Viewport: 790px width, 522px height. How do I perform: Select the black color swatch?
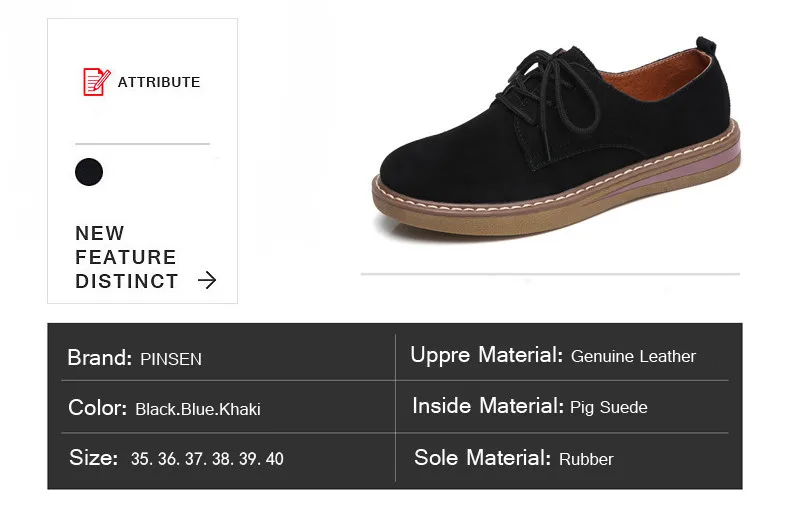(x=89, y=172)
